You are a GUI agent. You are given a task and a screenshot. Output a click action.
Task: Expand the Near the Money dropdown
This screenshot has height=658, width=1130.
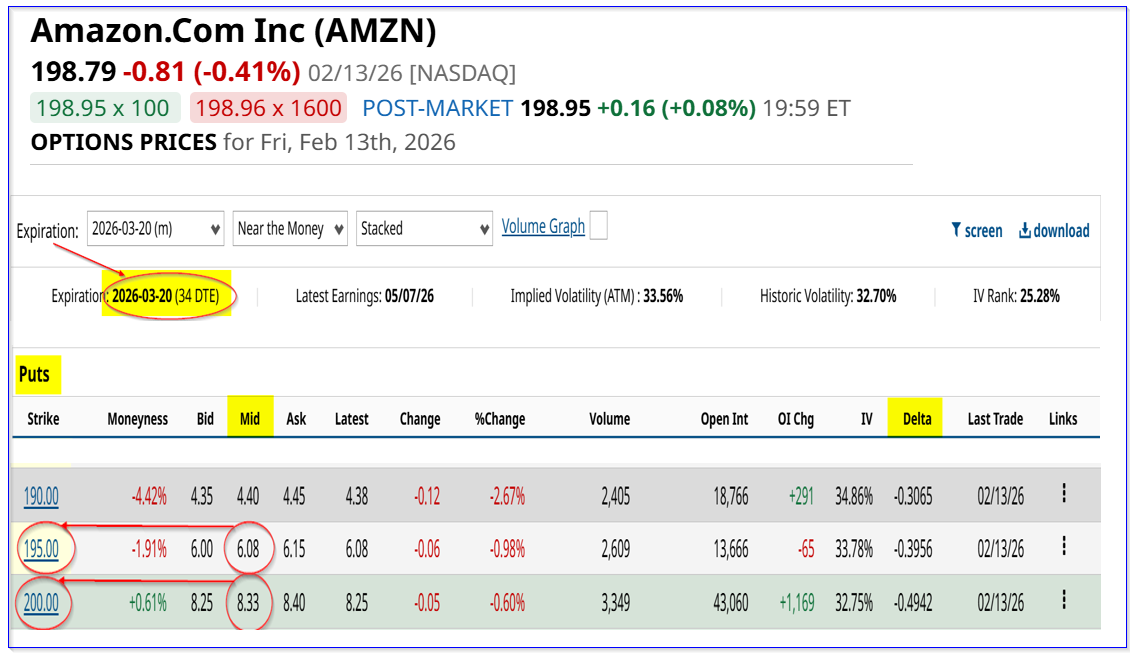click(290, 228)
